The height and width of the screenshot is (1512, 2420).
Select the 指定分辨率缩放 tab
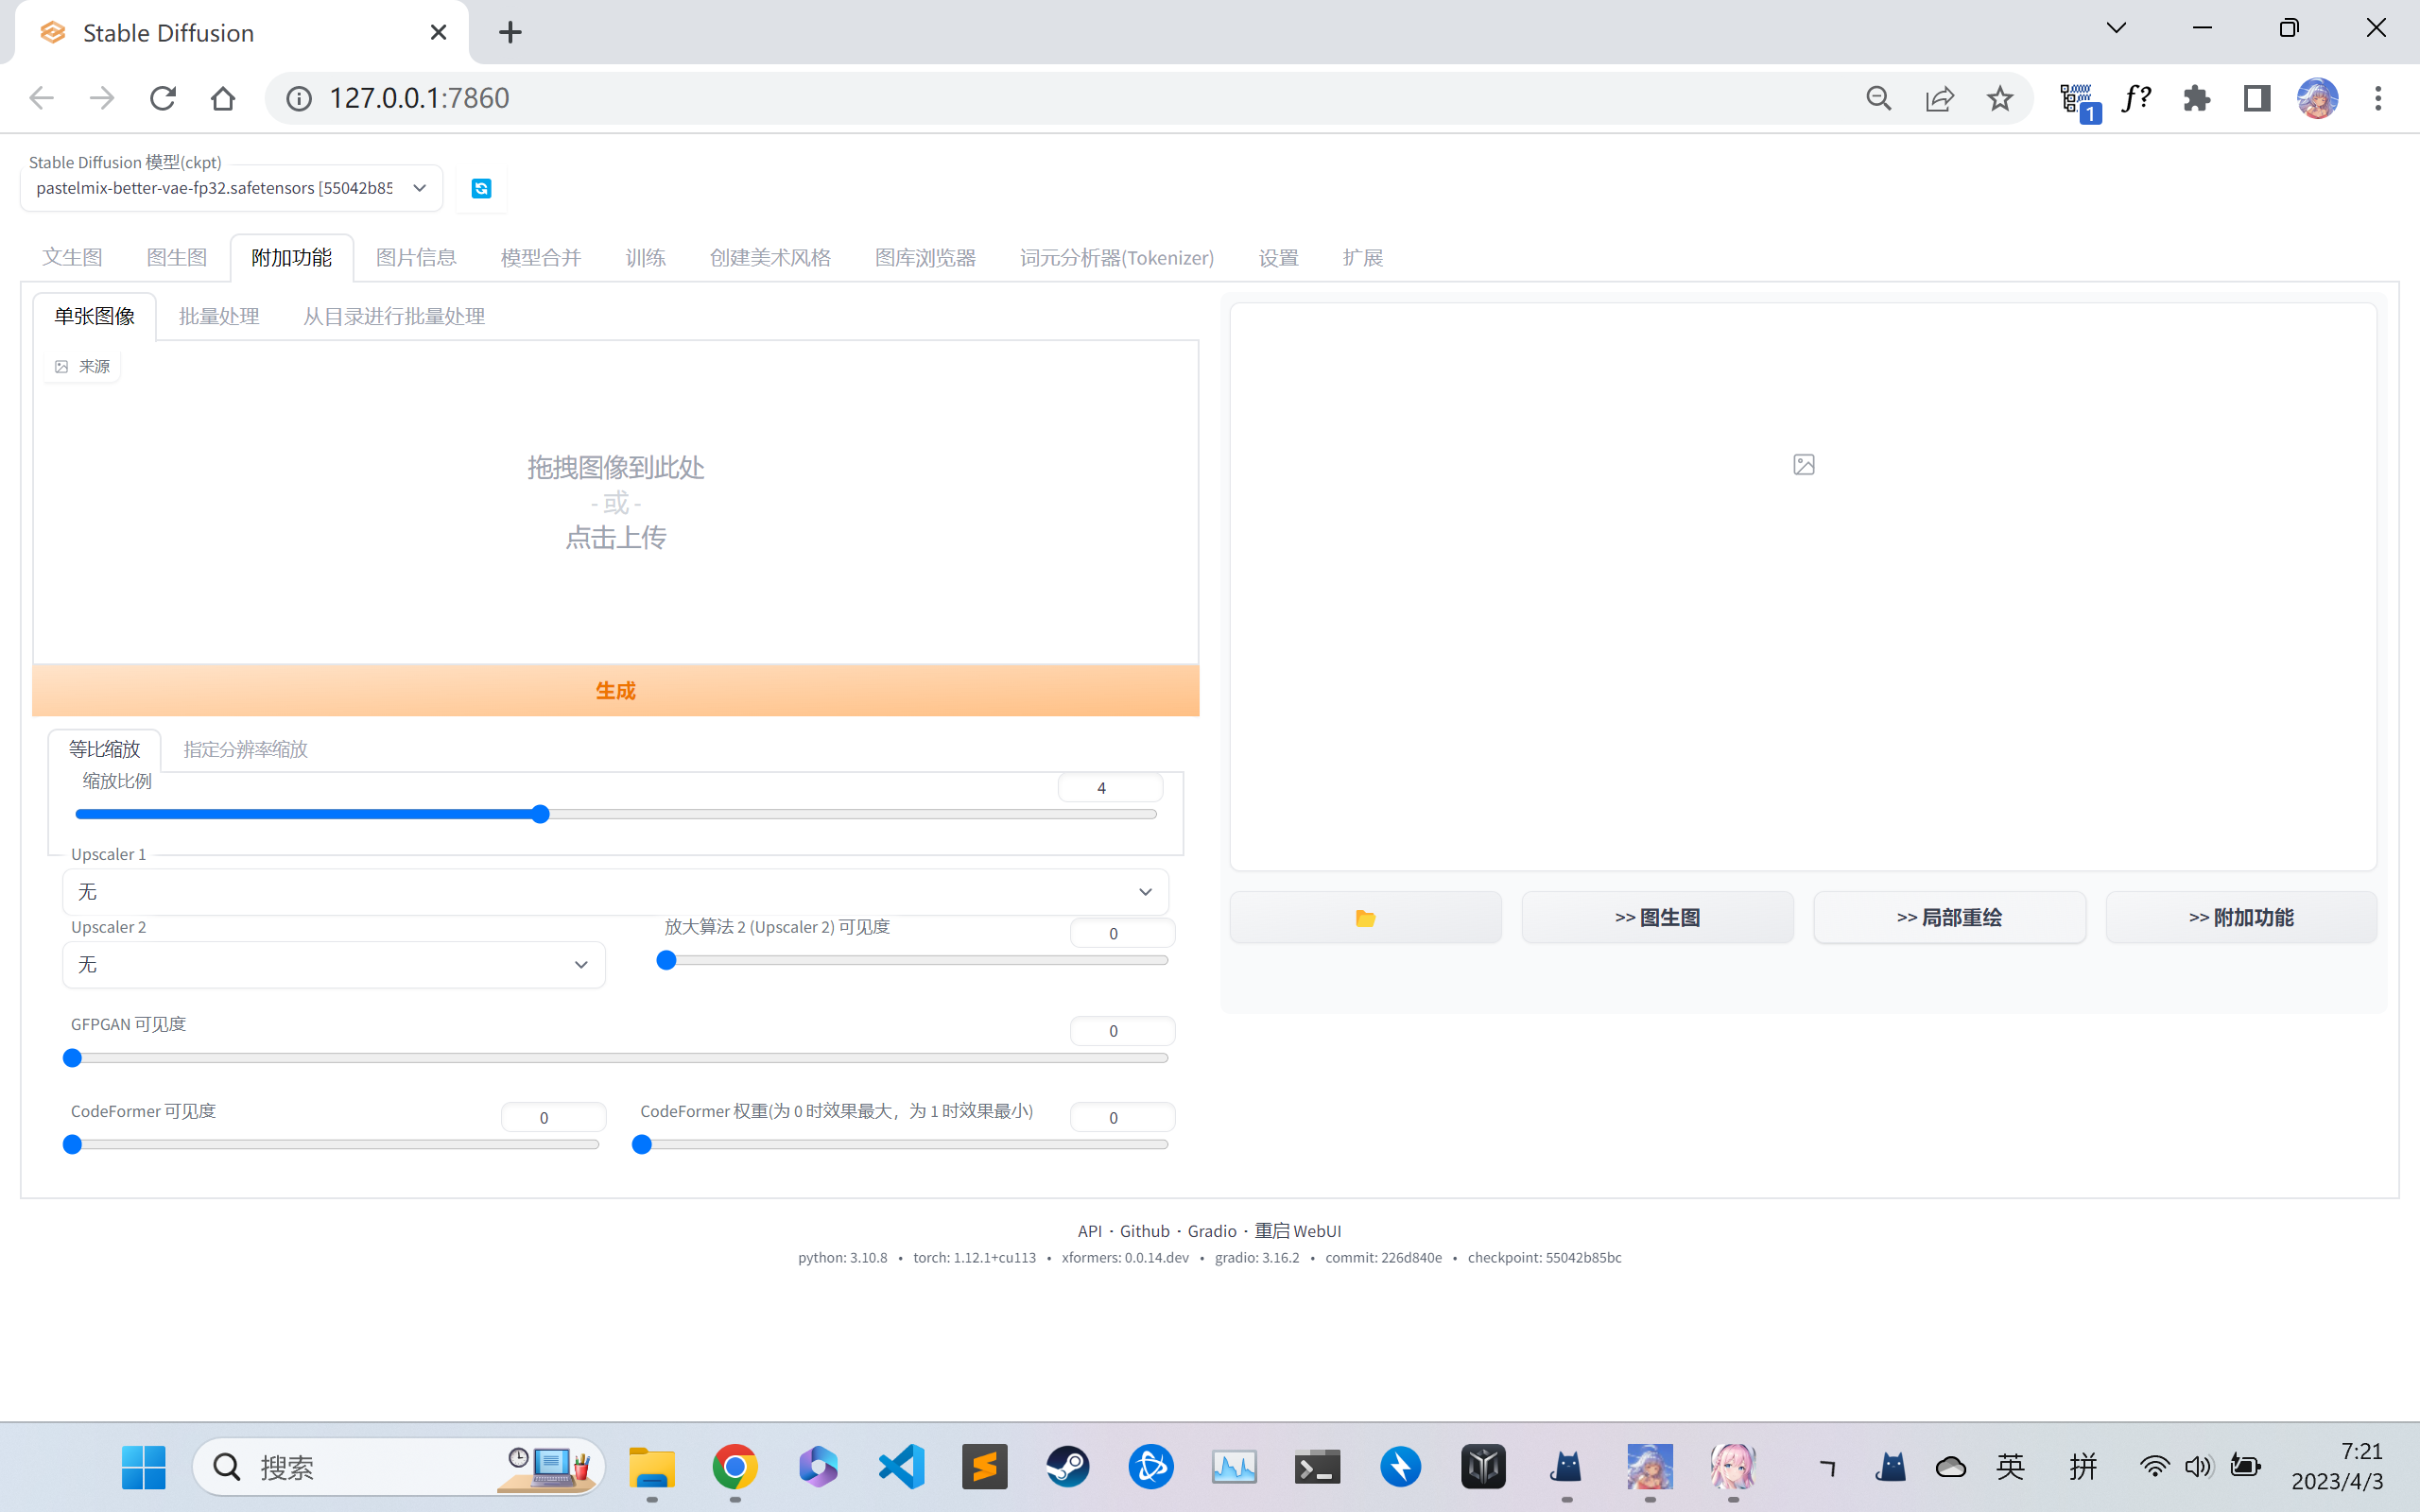click(245, 749)
